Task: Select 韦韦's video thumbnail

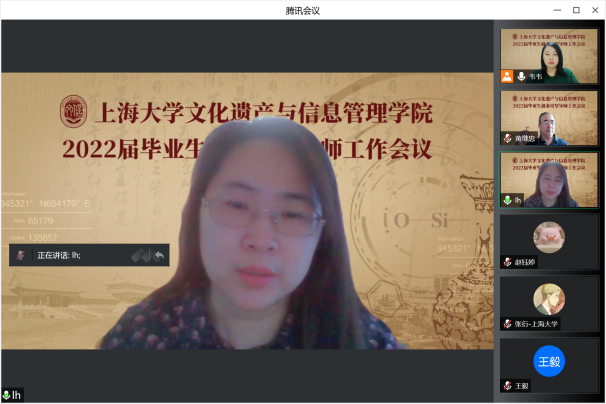Action: 549,56
